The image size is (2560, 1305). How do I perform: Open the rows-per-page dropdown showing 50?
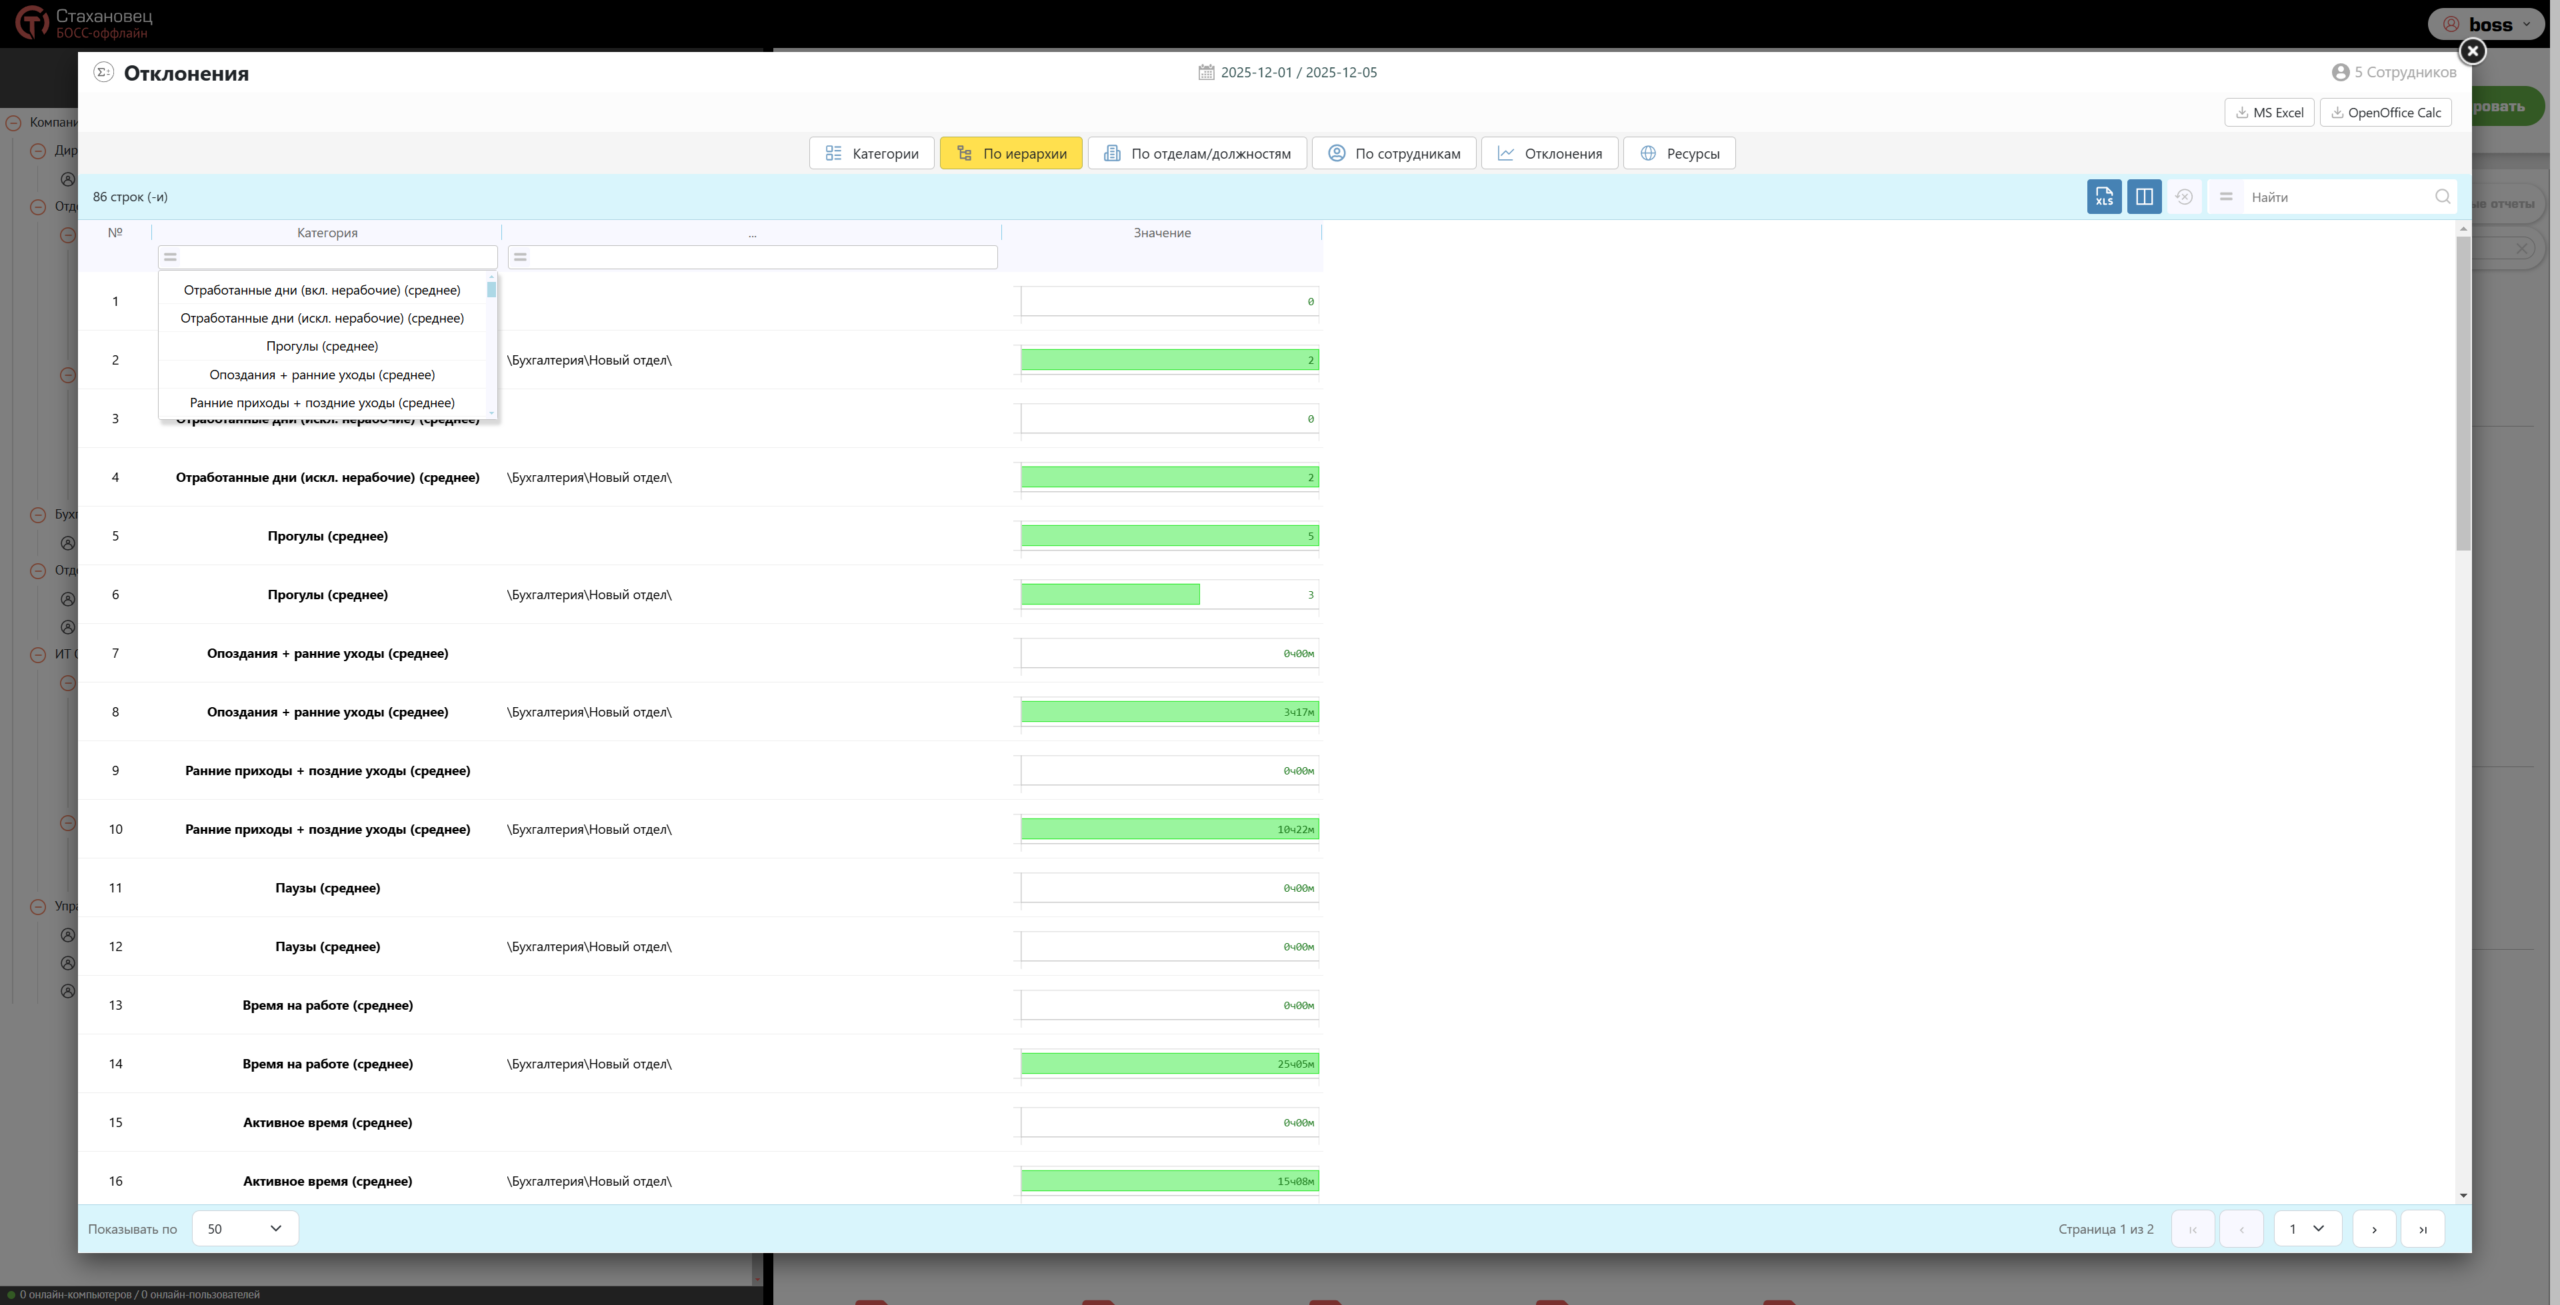click(x=245, y=1228)
